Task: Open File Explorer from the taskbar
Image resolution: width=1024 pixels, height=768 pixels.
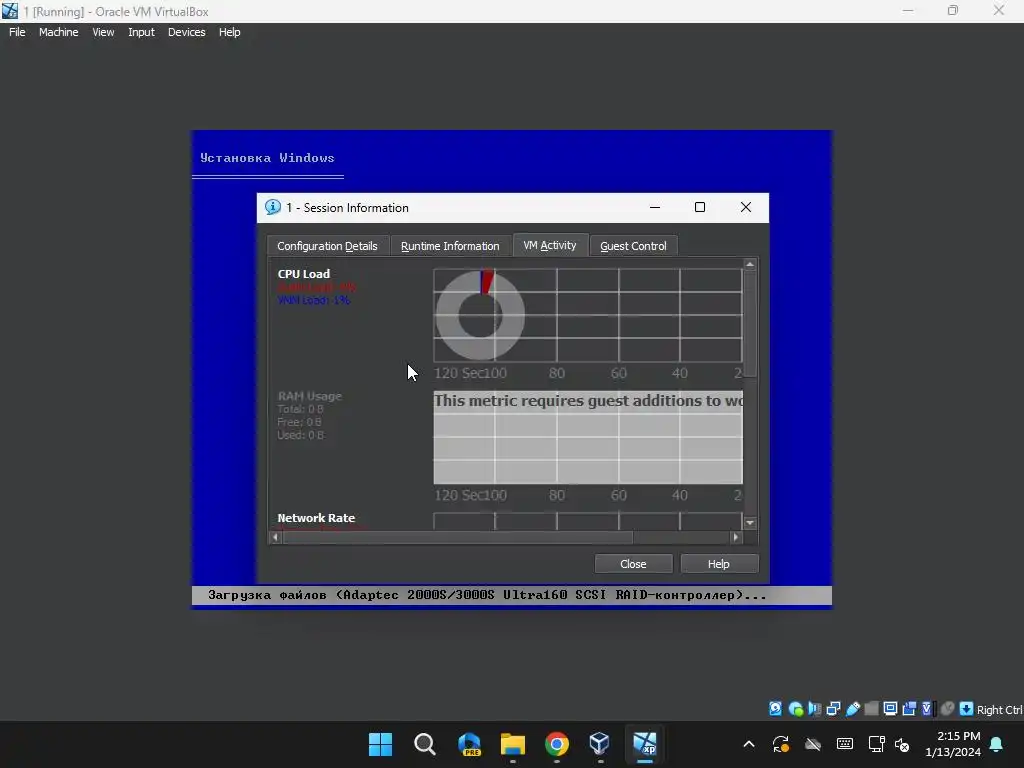Action: coord(513,744)
